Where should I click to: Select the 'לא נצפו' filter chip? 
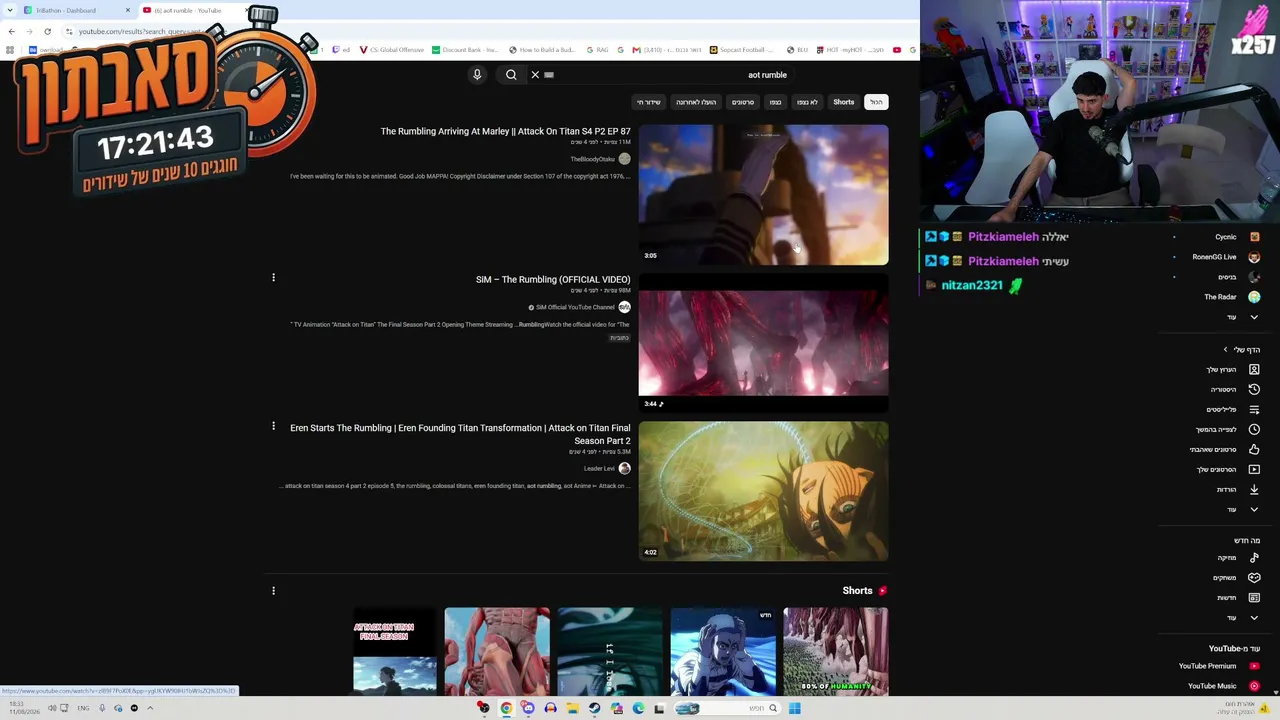(x=807, y=102)
